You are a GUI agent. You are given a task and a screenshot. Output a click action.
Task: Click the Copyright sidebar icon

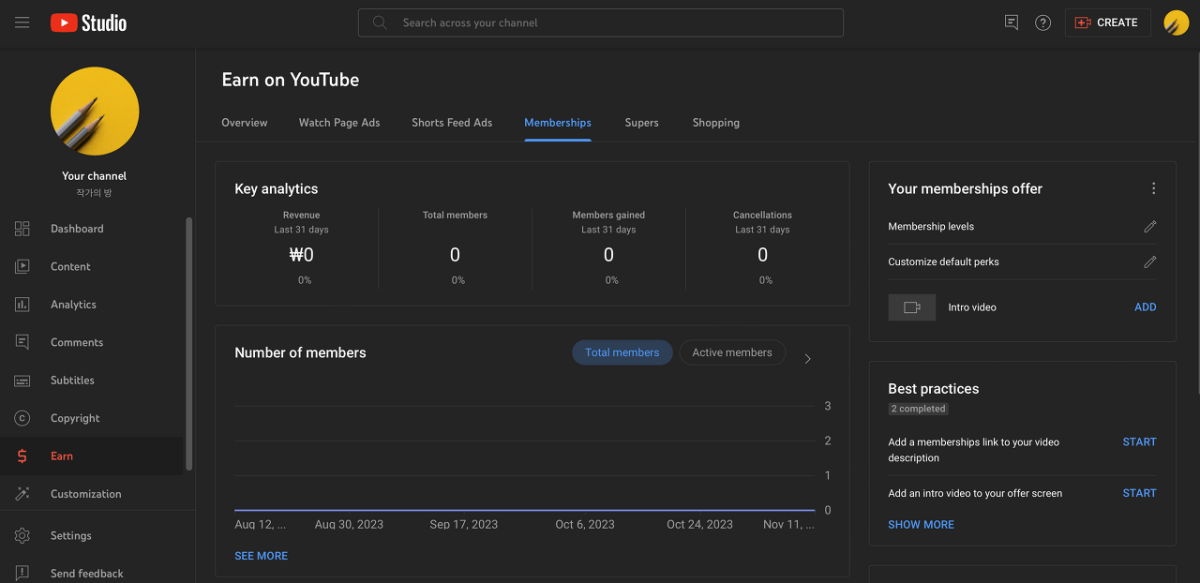(x=22, y=418)
